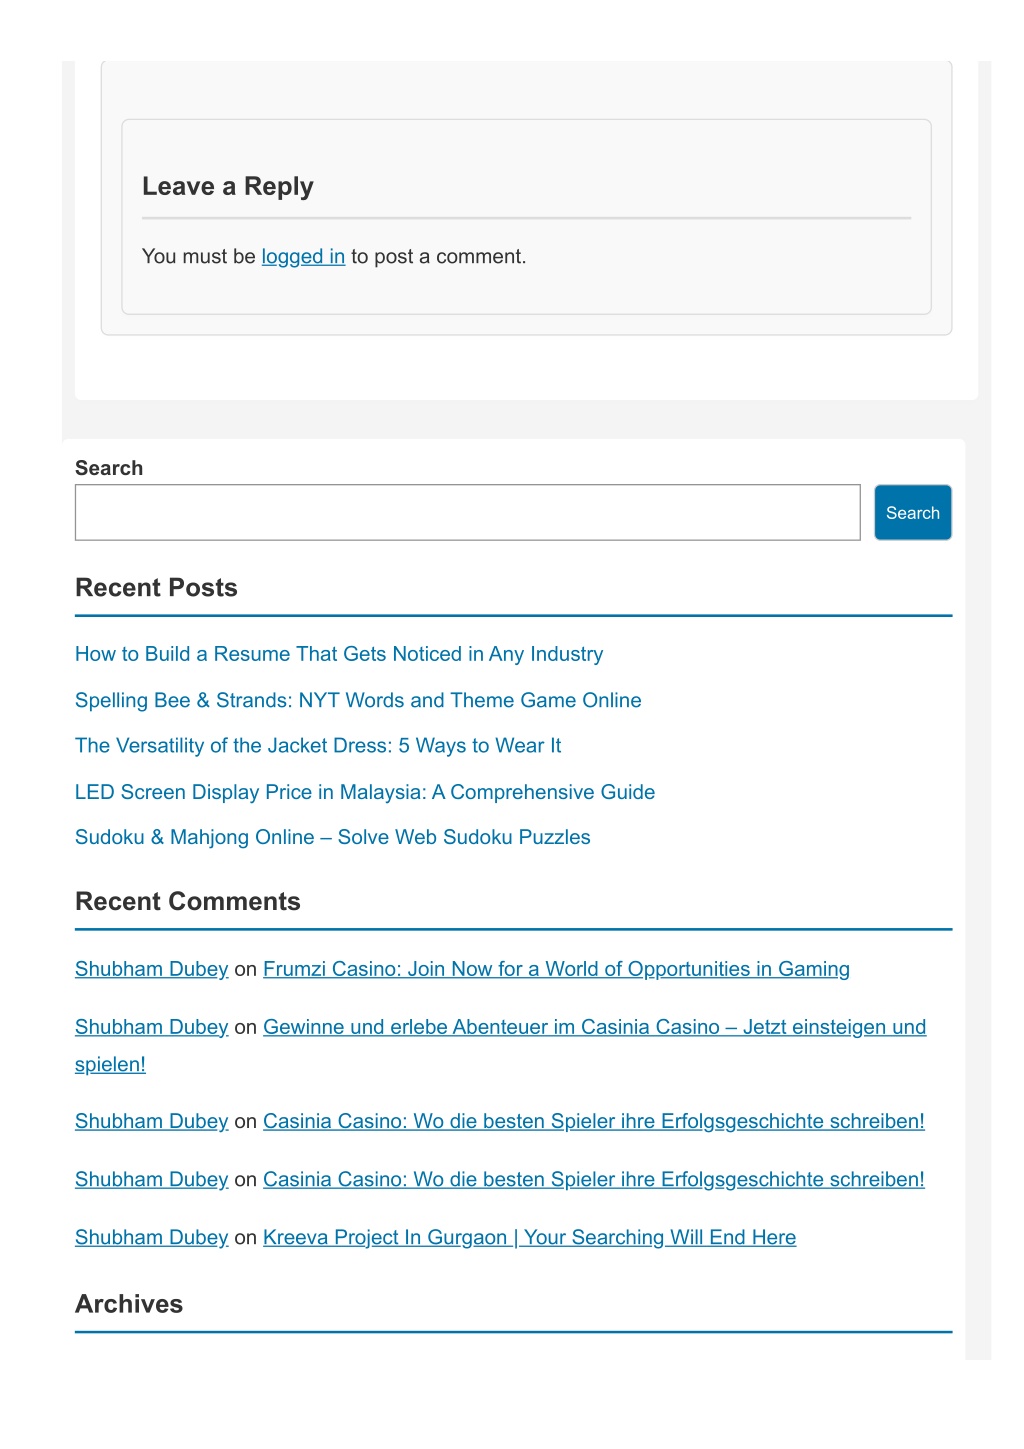Open 'How to Build a Resume' post

(339, 654)
